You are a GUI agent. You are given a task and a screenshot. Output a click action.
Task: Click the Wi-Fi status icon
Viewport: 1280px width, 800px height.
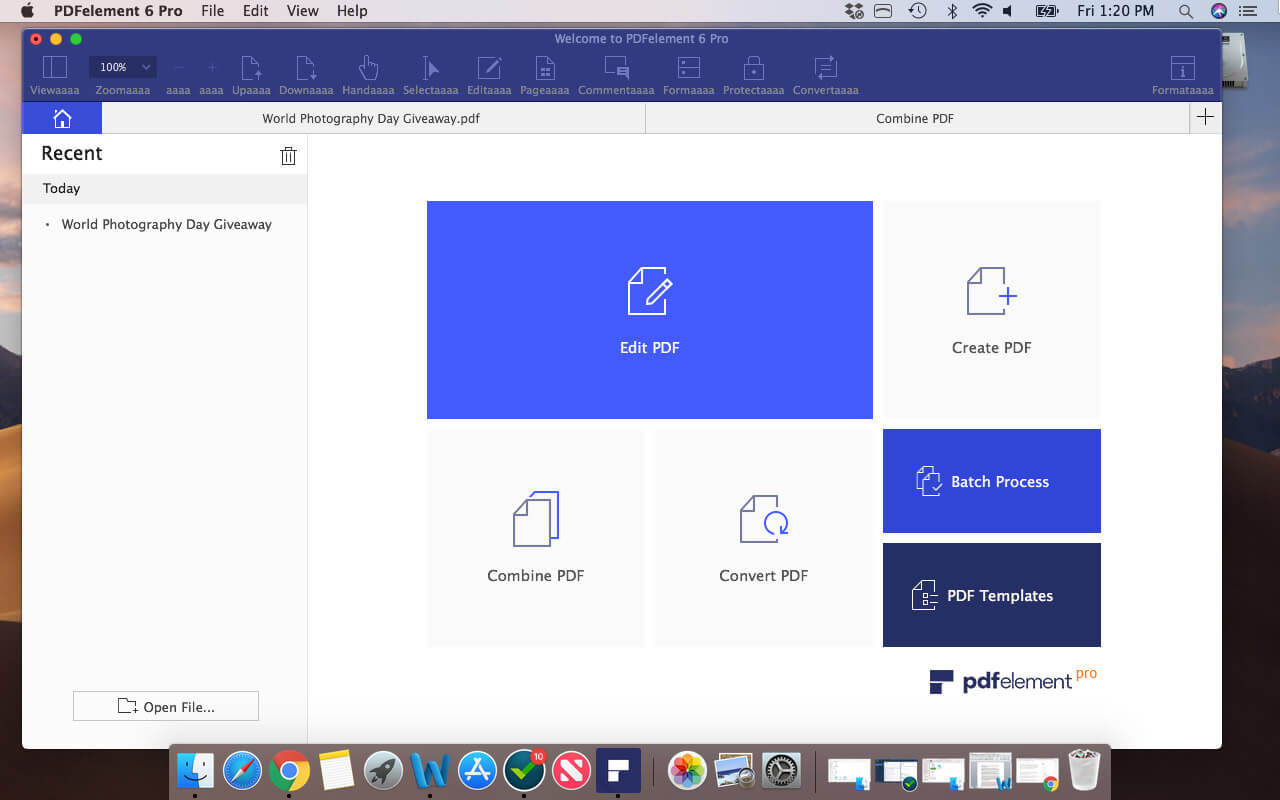[x=981, y=11]
